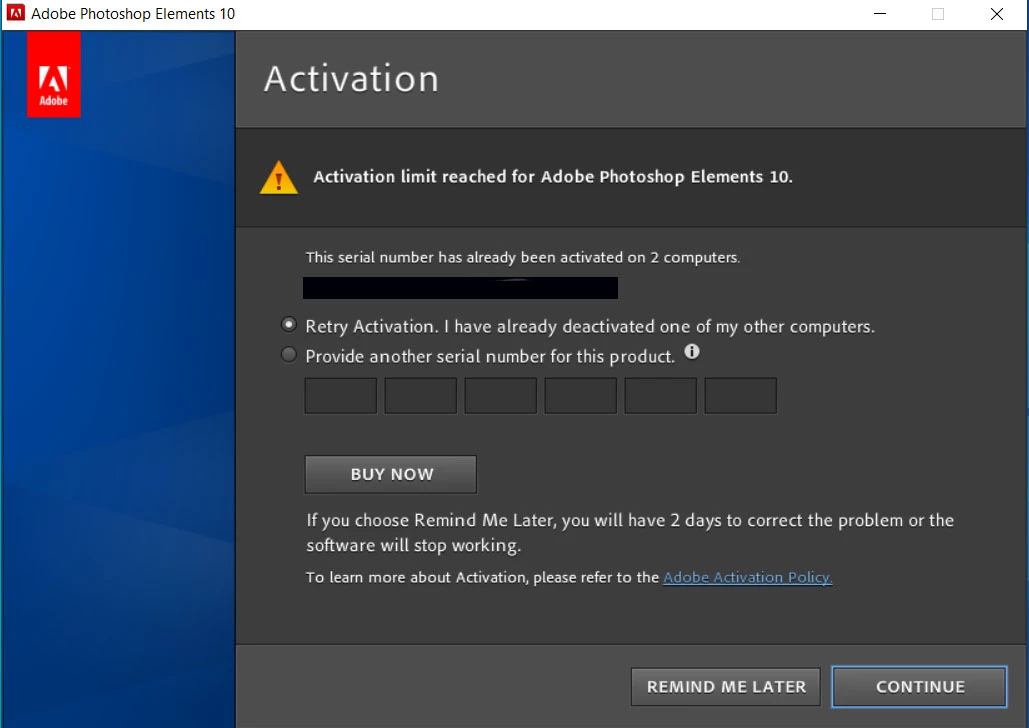Click the second serial number field
The image size is (1029, 728).
421,395
